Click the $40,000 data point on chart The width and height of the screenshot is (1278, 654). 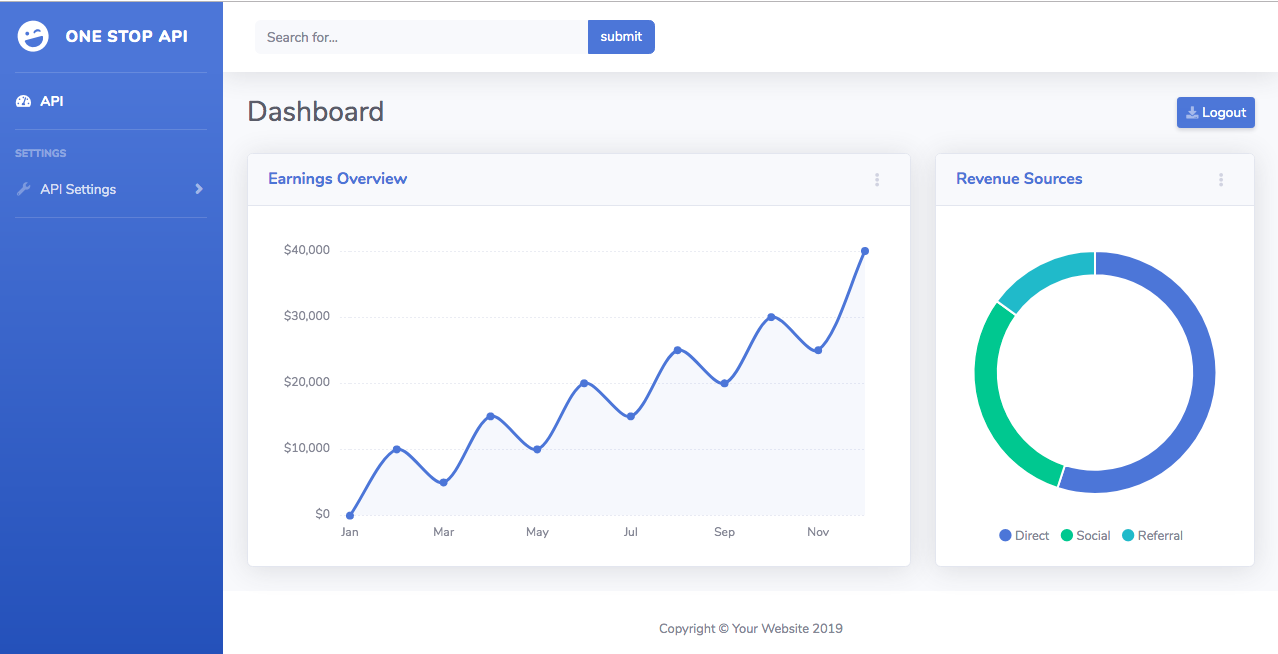pyautogui.click(x=865, y=251)
